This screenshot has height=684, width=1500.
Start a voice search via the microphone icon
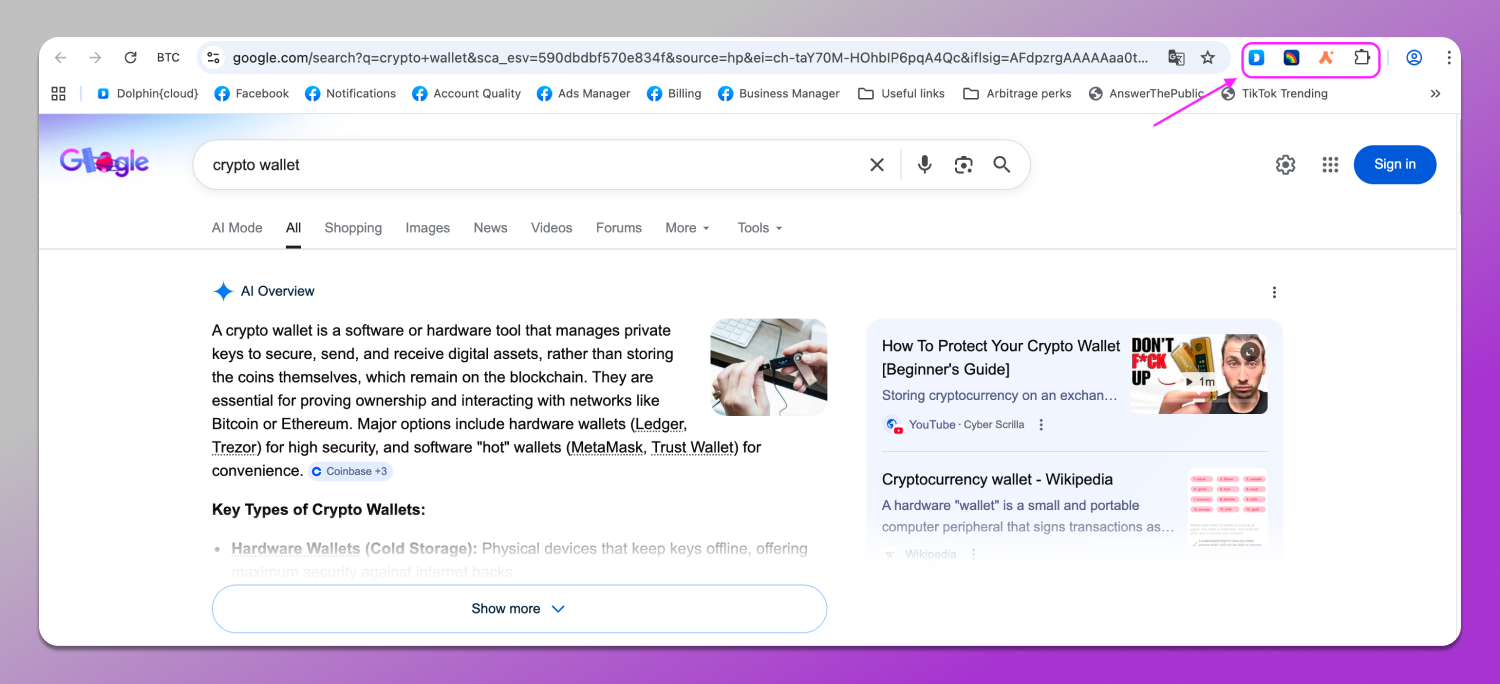(x=924, y=164)
